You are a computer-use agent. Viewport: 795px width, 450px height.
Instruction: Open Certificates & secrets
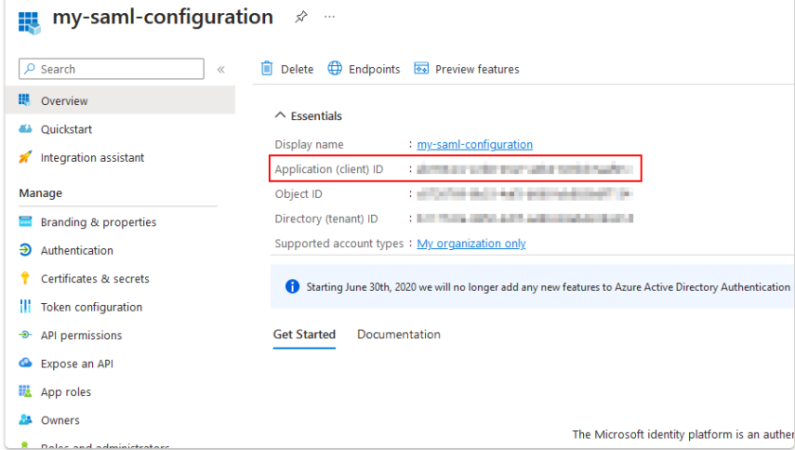95,279
